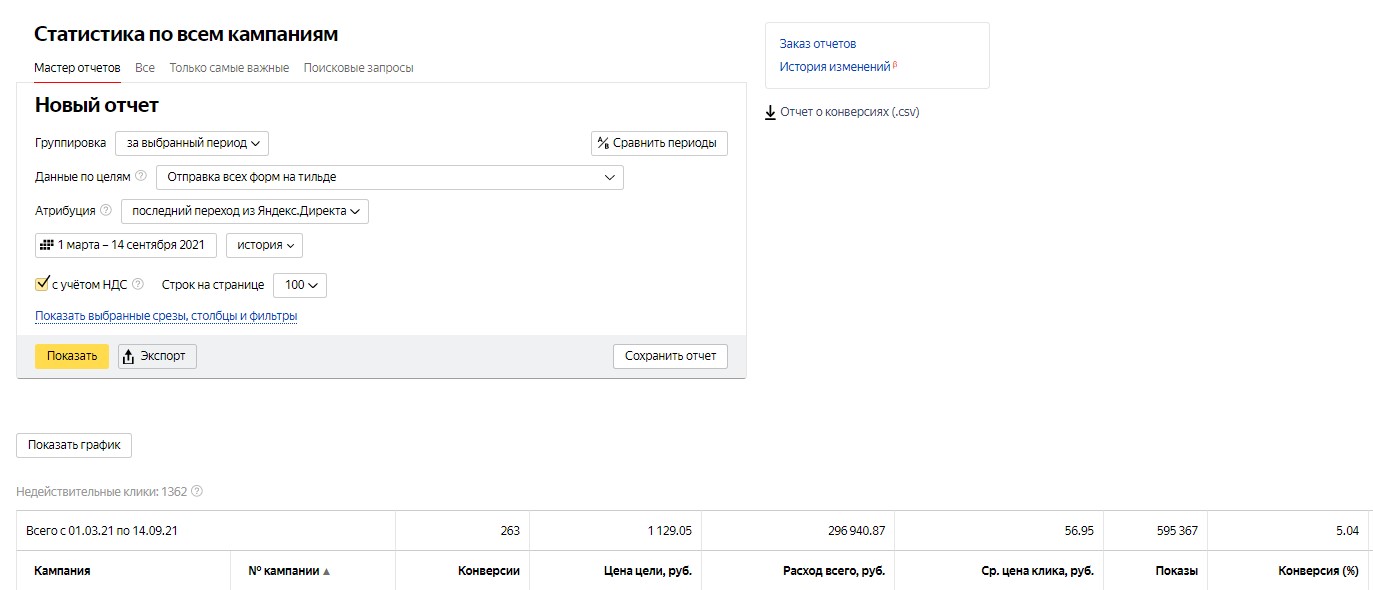This screenshot has height=590, width=1373.
Task: Toggle the с учётом НДС checkbox
Action: click(x=42, y=284)
